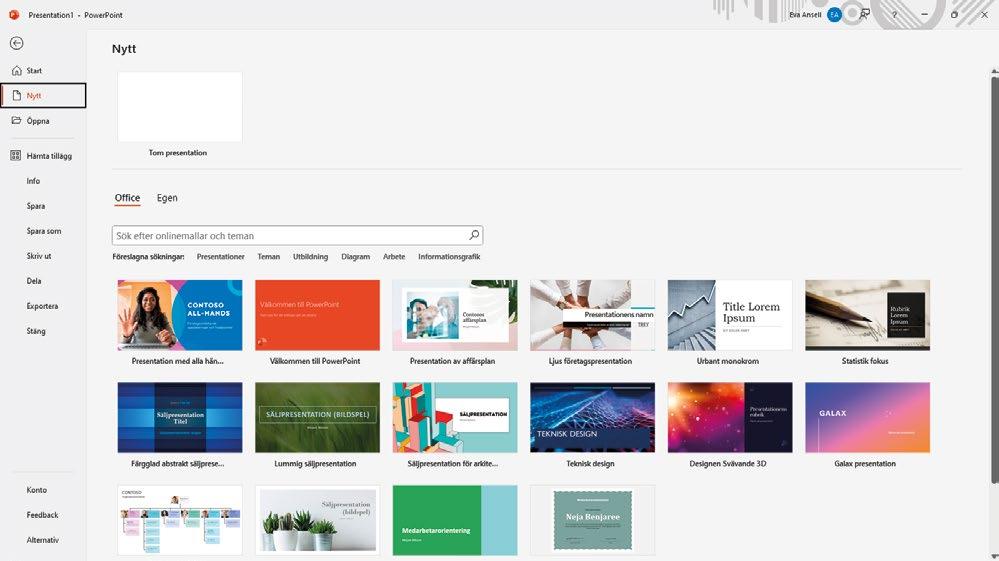The width and height of the screenshot is (999, 561).
Task: Select Ljus företagspresentation template
Action: [593, 315]
